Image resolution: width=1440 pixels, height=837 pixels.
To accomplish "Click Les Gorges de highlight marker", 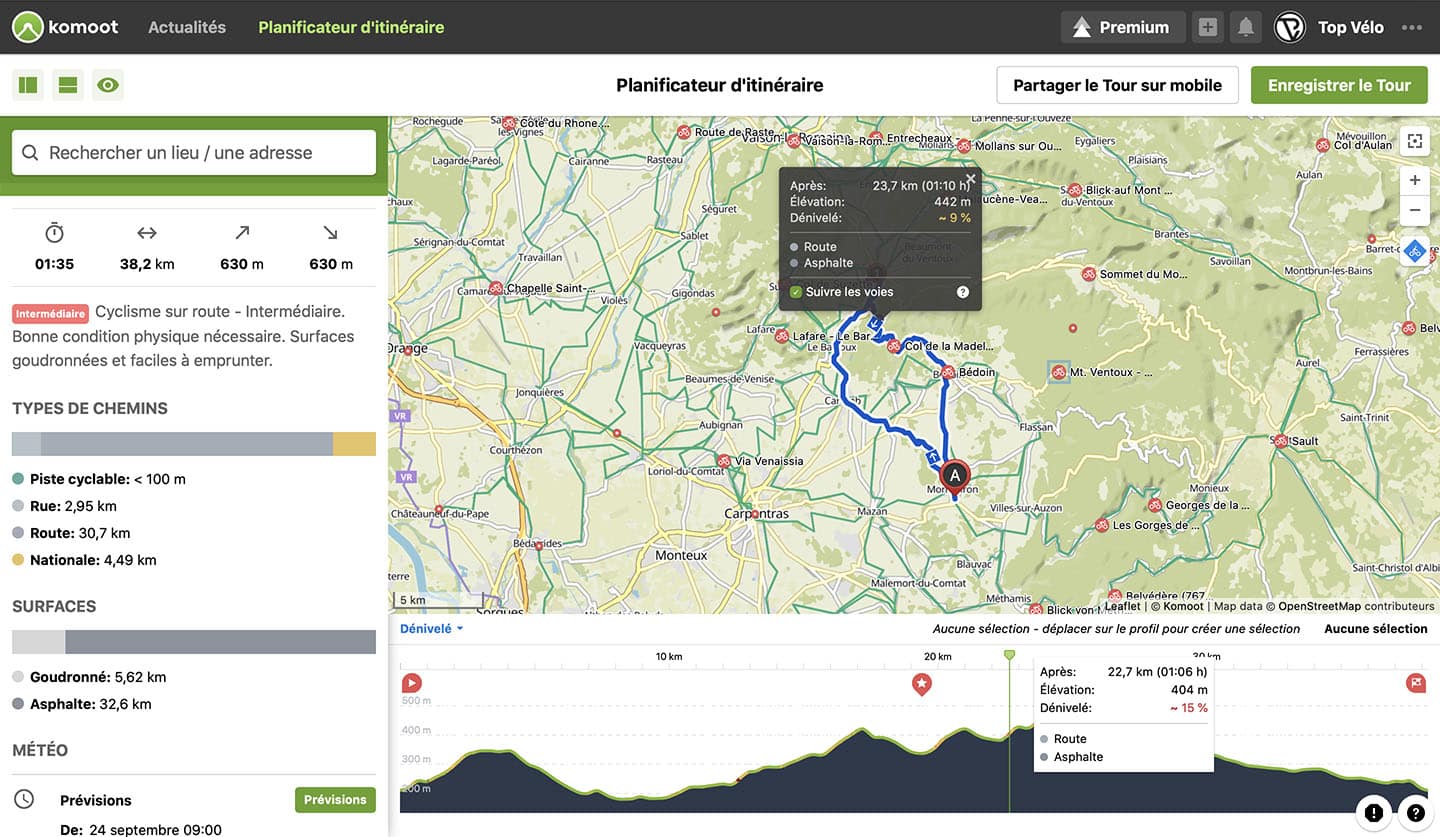I will [x=1101, y=524].
